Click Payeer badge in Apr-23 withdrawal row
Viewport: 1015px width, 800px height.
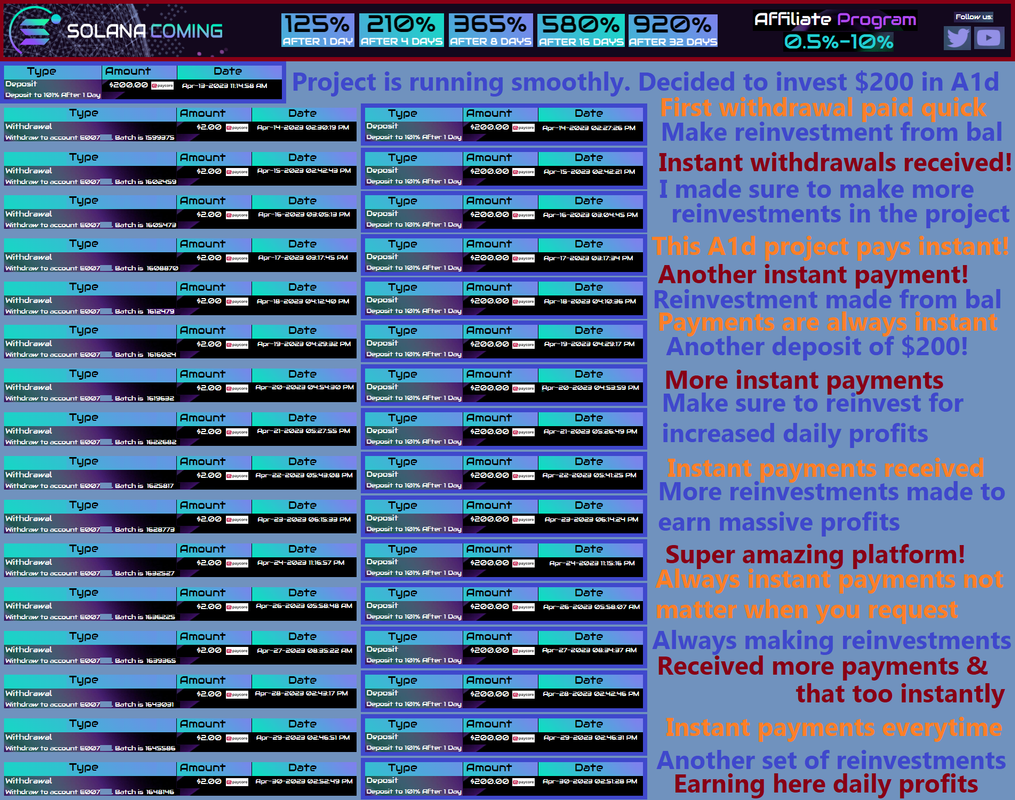click(x=237, y=519)
